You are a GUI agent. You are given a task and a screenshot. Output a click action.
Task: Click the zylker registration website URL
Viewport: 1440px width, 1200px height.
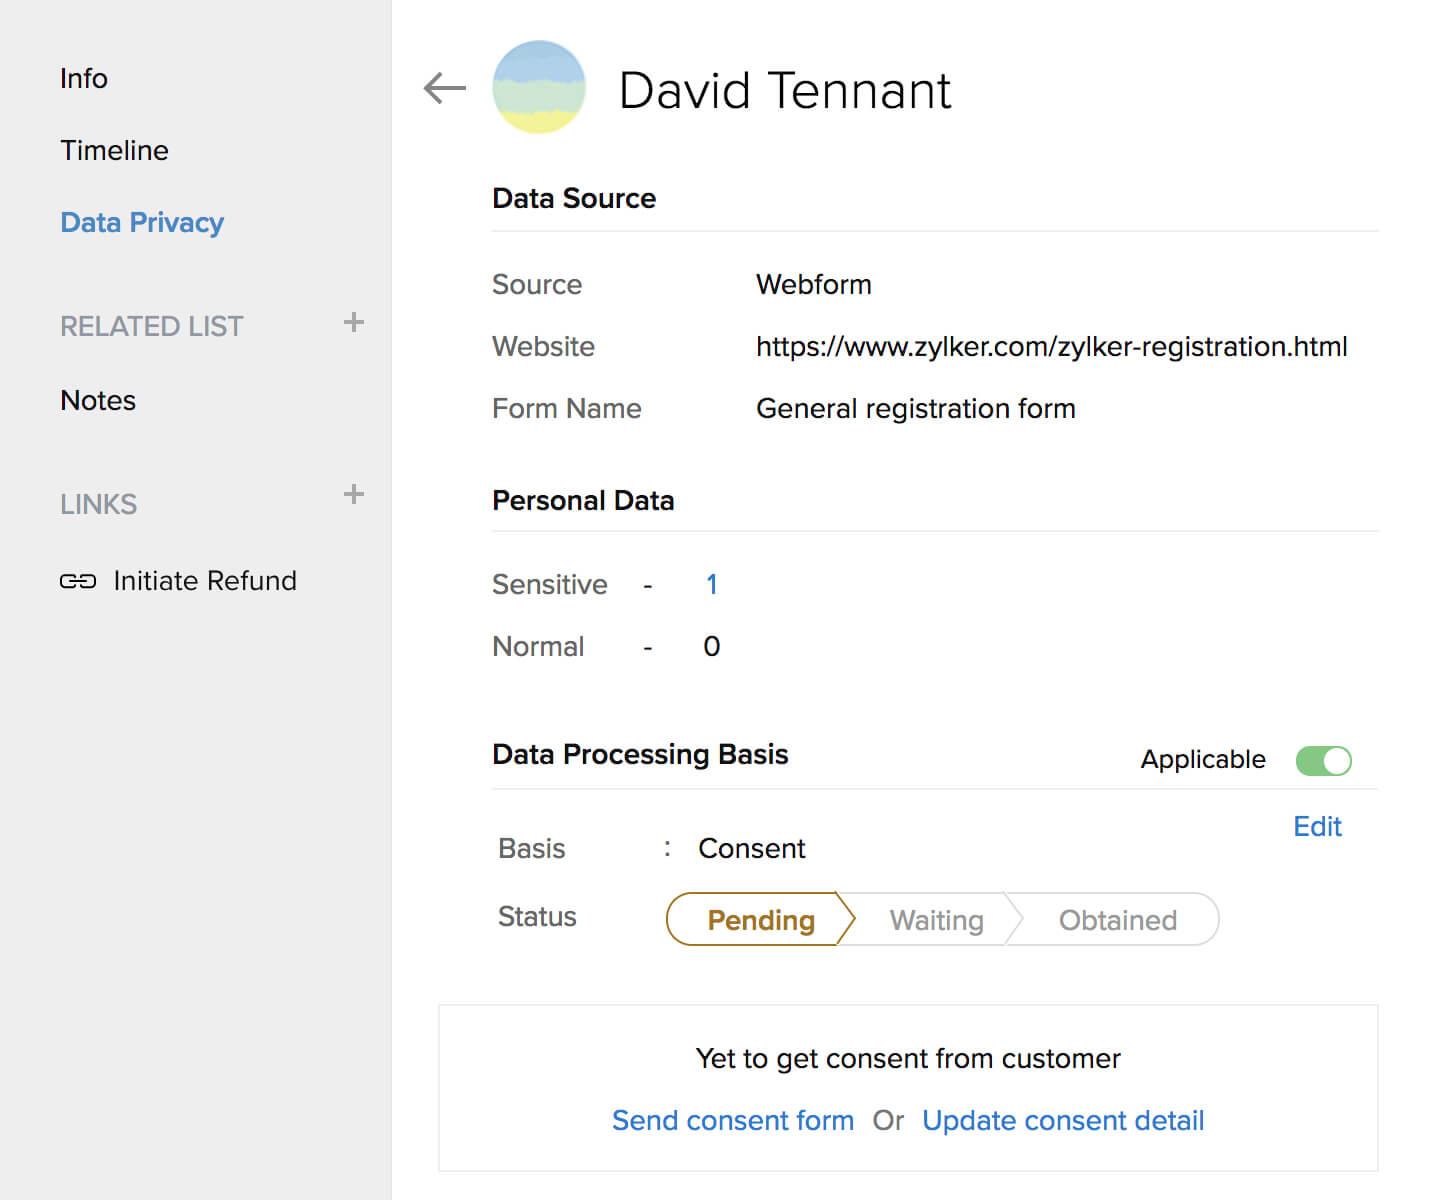(x=1051, y=346)
